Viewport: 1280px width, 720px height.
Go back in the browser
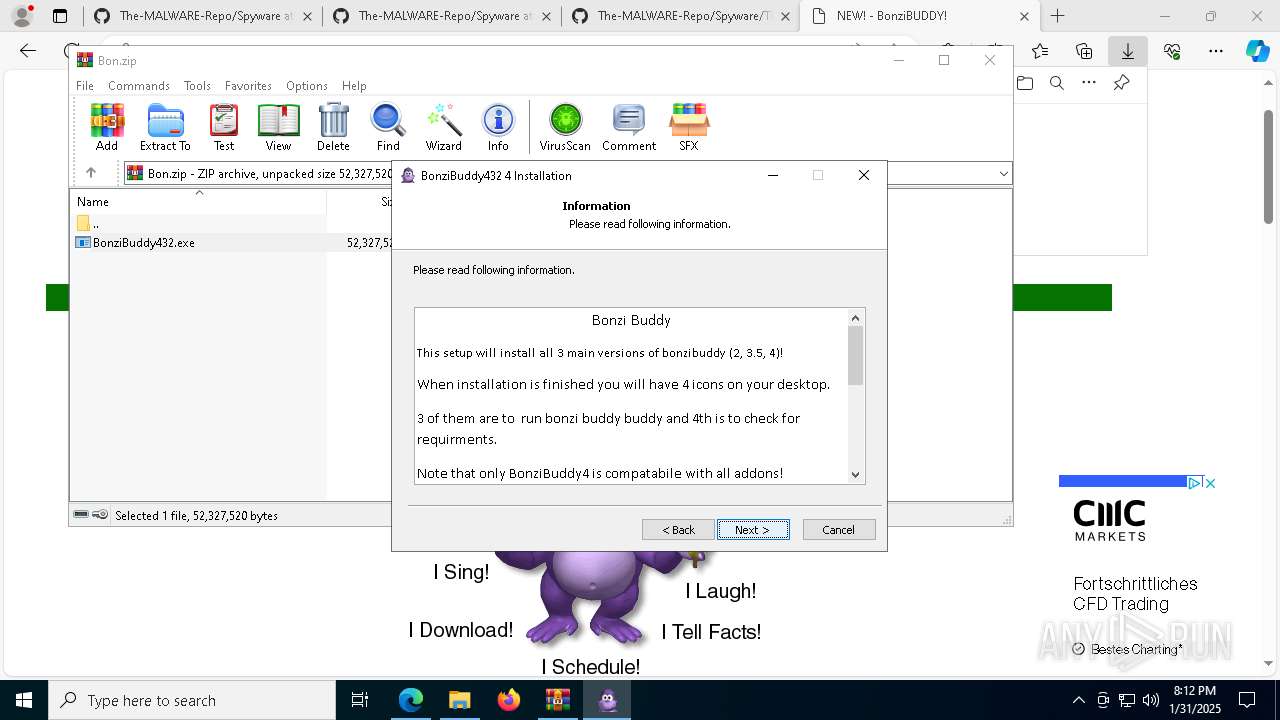28,51
